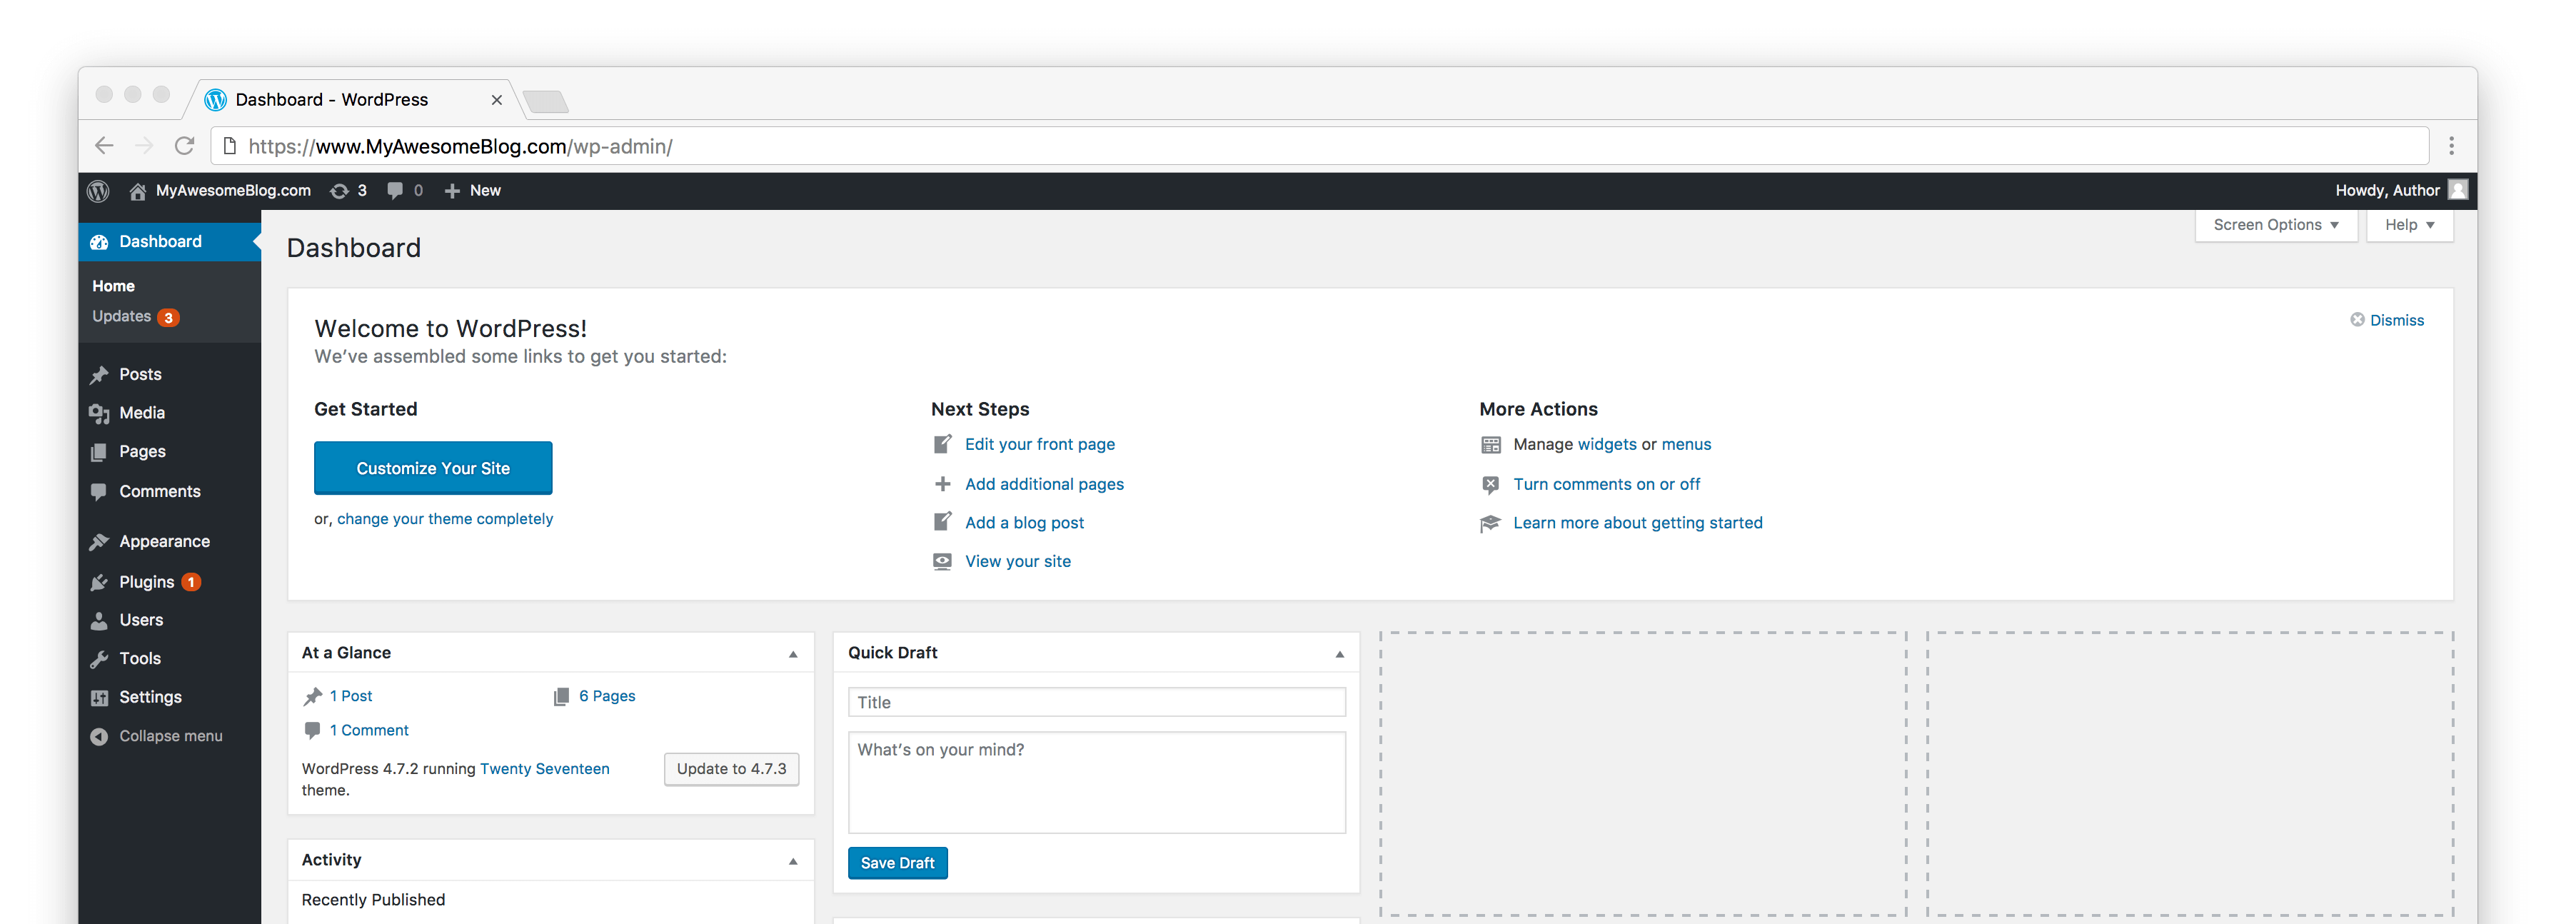Click the Pages icon in sidebar
2576x924 pixels.
point(99,452)
